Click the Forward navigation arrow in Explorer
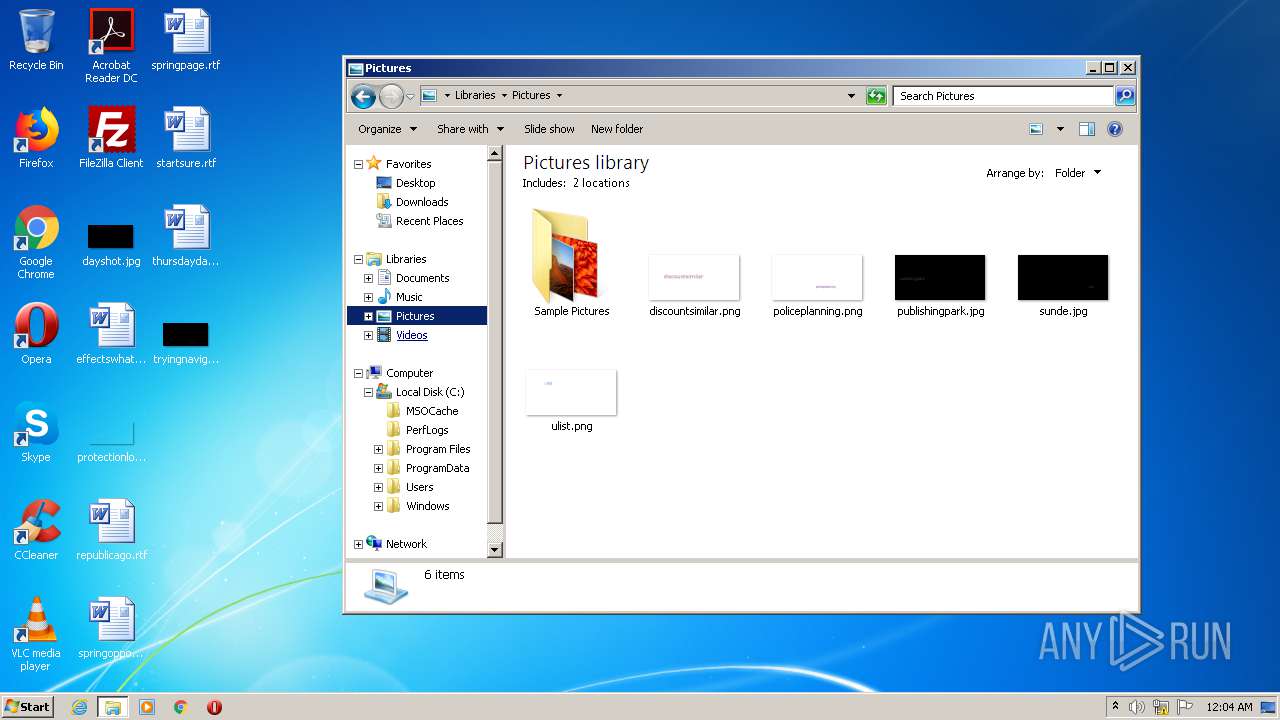The width and height of the screenshot is (1280, 720). [391, 96]
